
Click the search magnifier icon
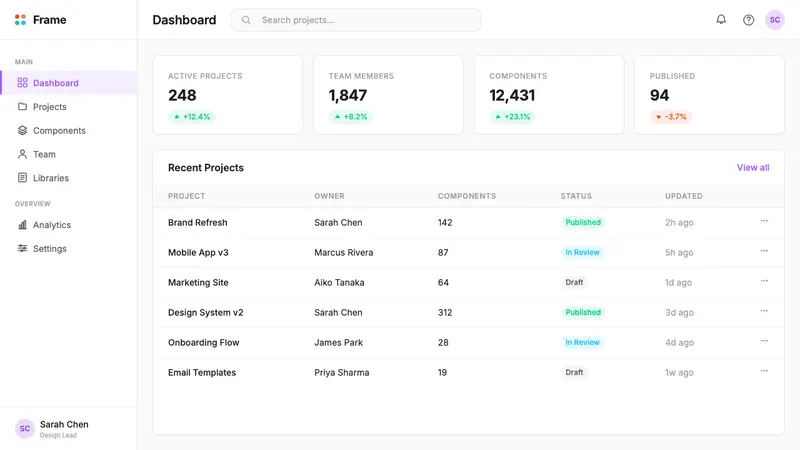tap(246, 20)
